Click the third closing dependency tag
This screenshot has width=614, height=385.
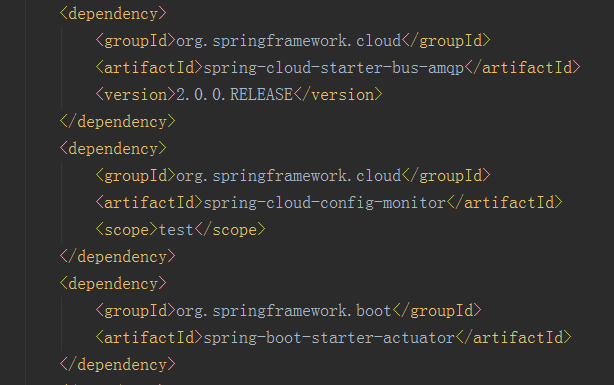(x=117, y=365)
